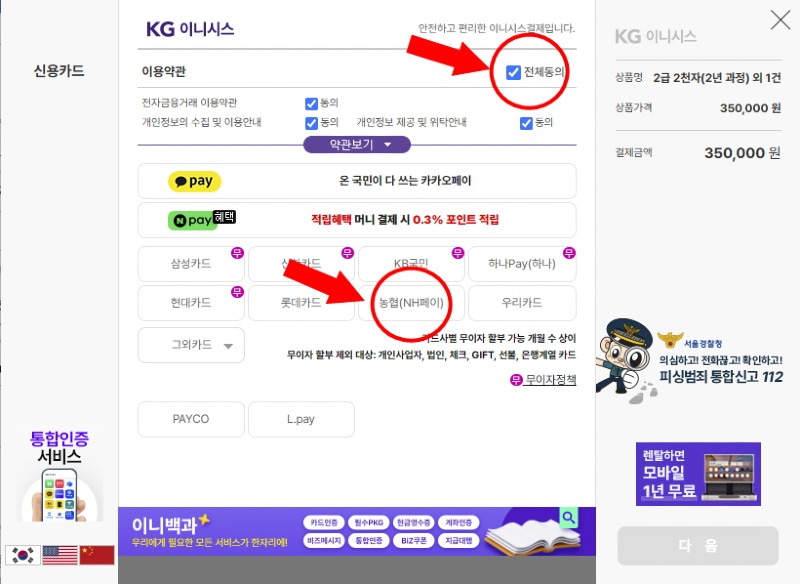Screen dimensions: 800x584
Task: Open the 그외카드 other cards dropdown
Action: pos(191,345)
